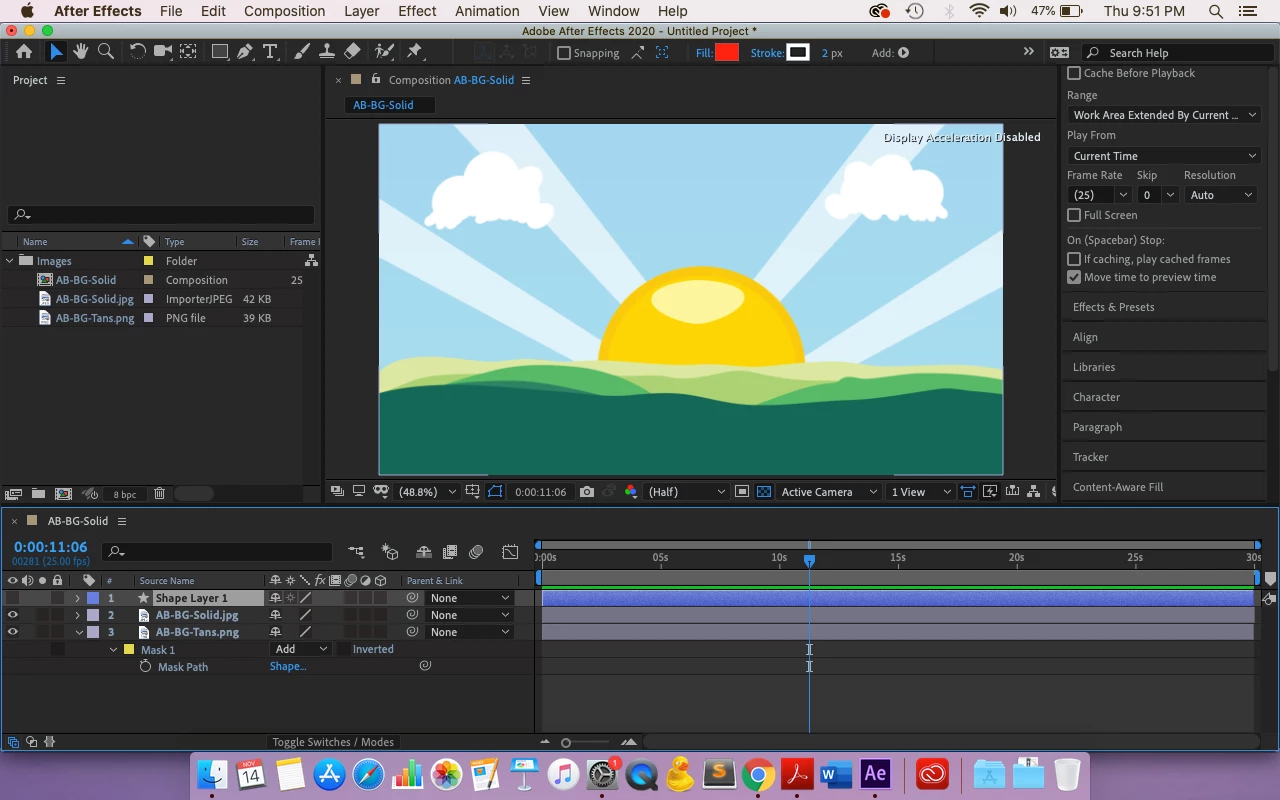Select the Hand tool
Viewport: 1280px width, 800px height.
pos(81,52)
